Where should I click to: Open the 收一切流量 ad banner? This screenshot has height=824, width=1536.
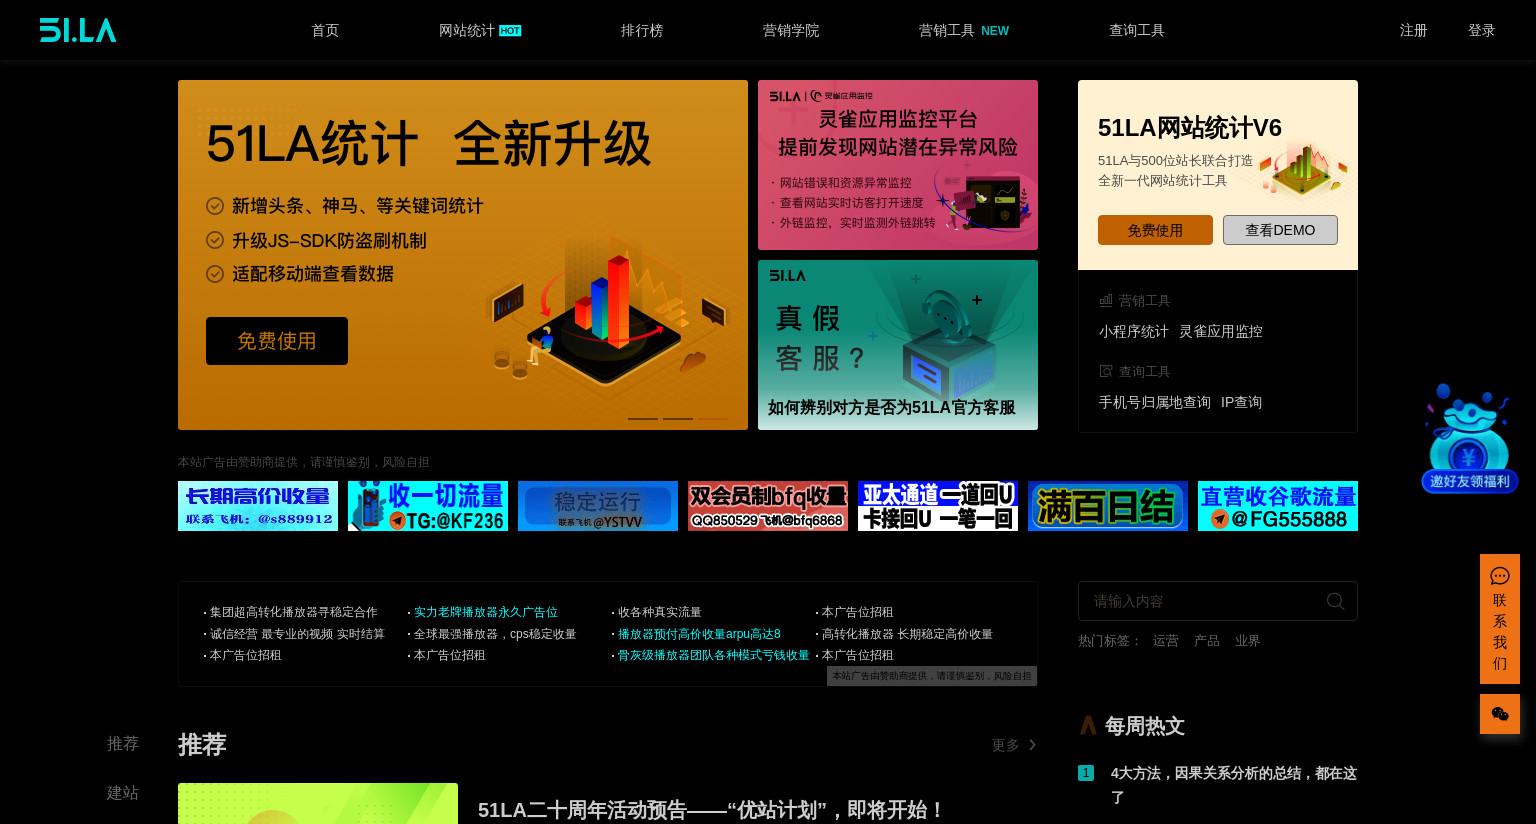[428, 506]
